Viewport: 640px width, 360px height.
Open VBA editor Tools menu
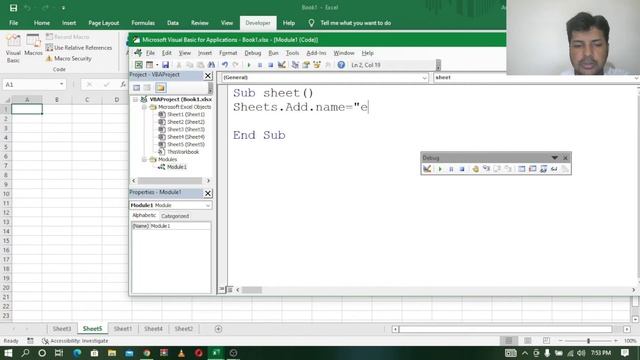click(292, 53)
